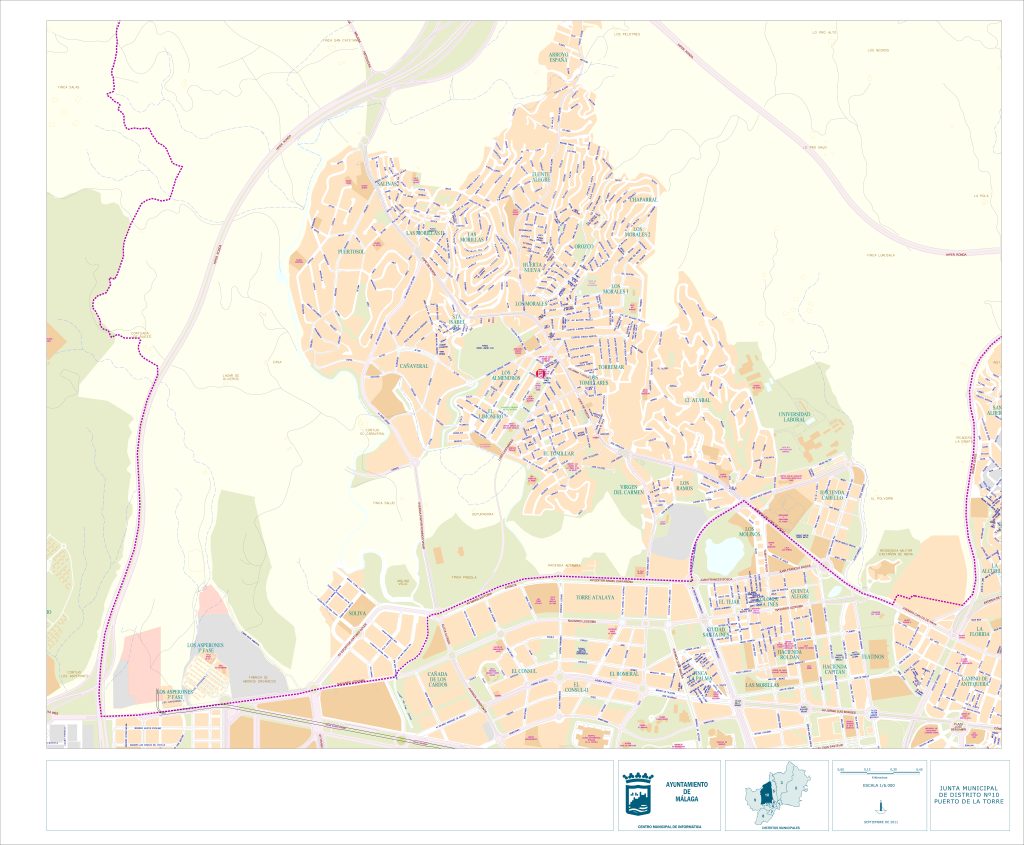Click the kilometre scale bar
The height and width of the screenshot is (845, 1024).
879,772
